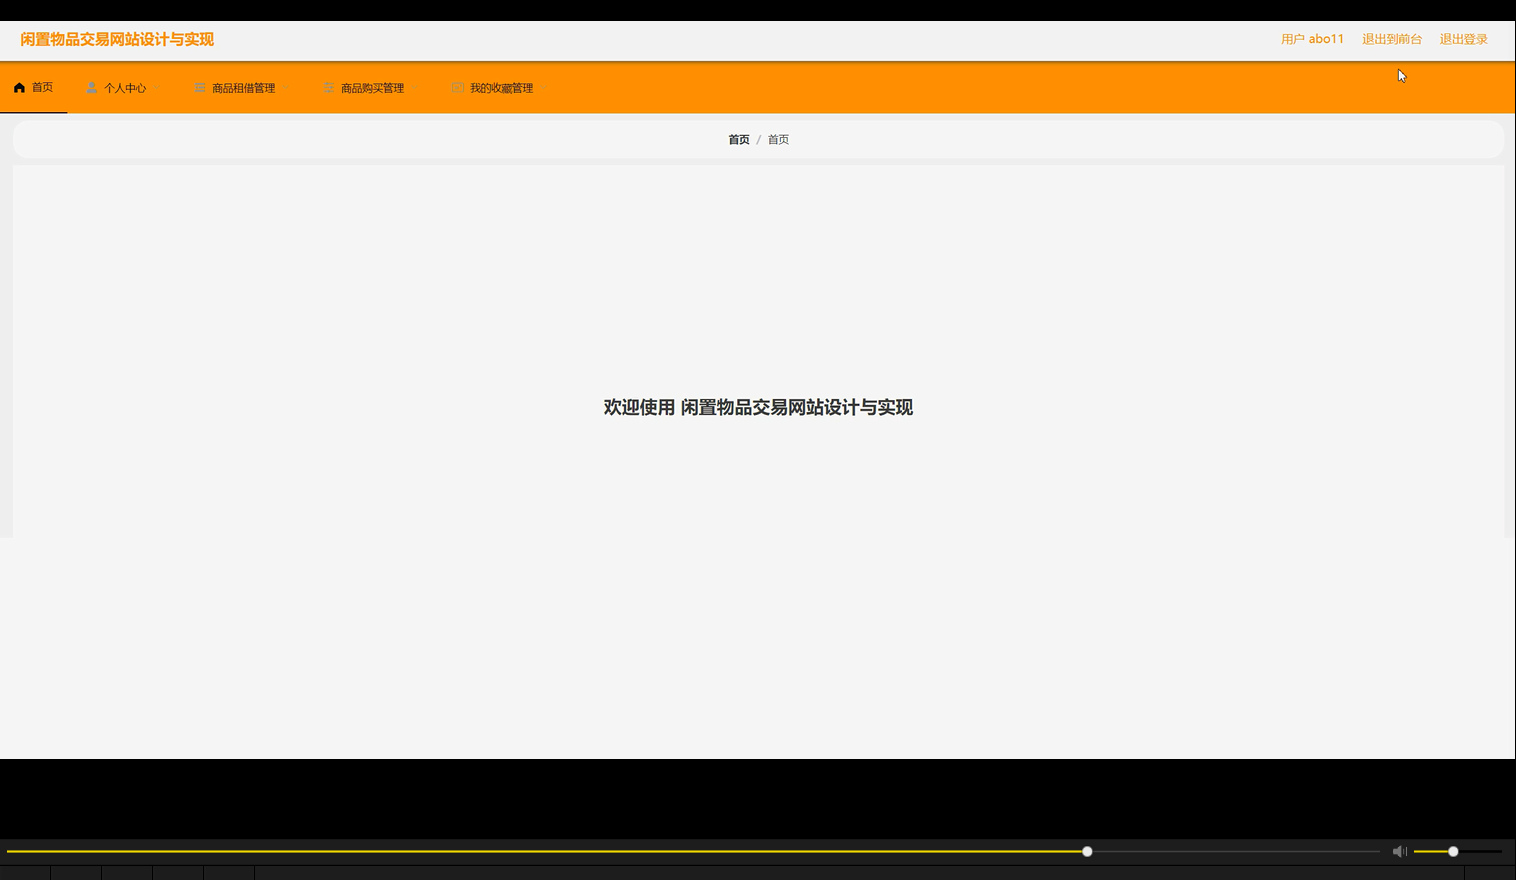Image resolution: width=1516 pixels, height=880 pixels.
Task: Mute audio with the speaker icon
Action: pyautogui.click(x=1399, y=851)
